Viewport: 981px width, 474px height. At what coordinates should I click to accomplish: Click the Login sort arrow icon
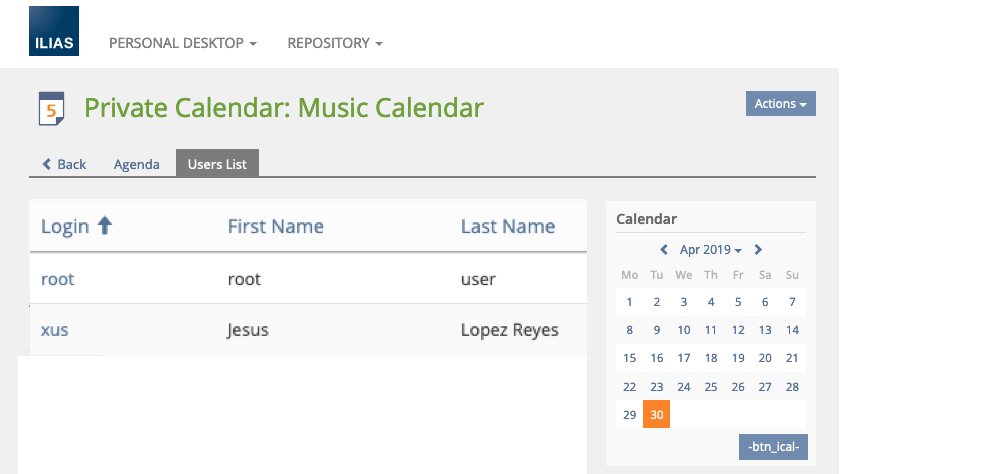pyautogui.click(x=104, y=226)
